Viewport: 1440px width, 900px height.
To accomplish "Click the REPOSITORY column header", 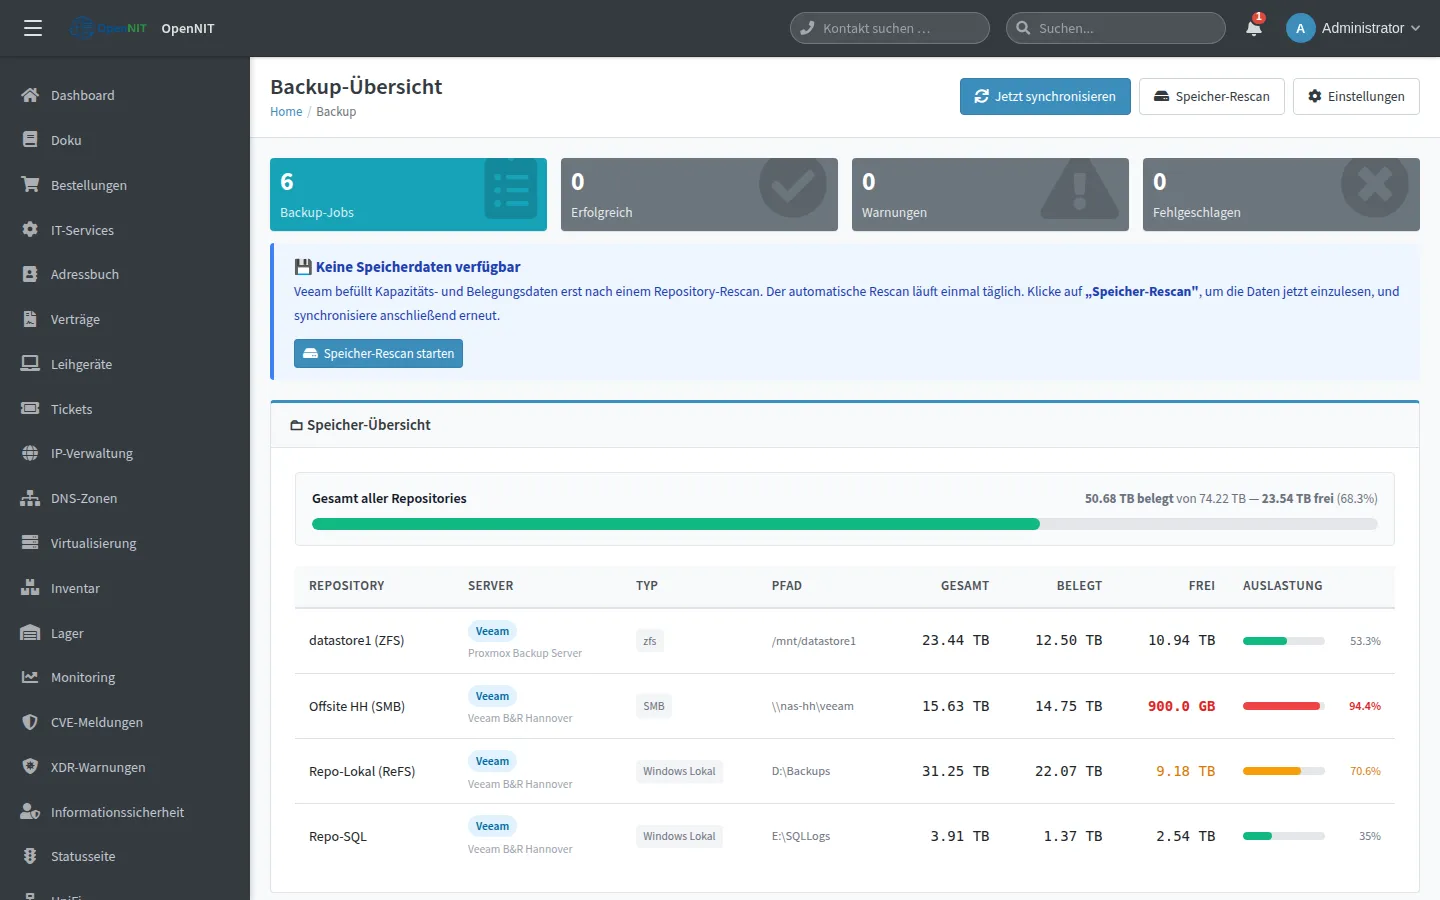I will (x=346, y=586).
